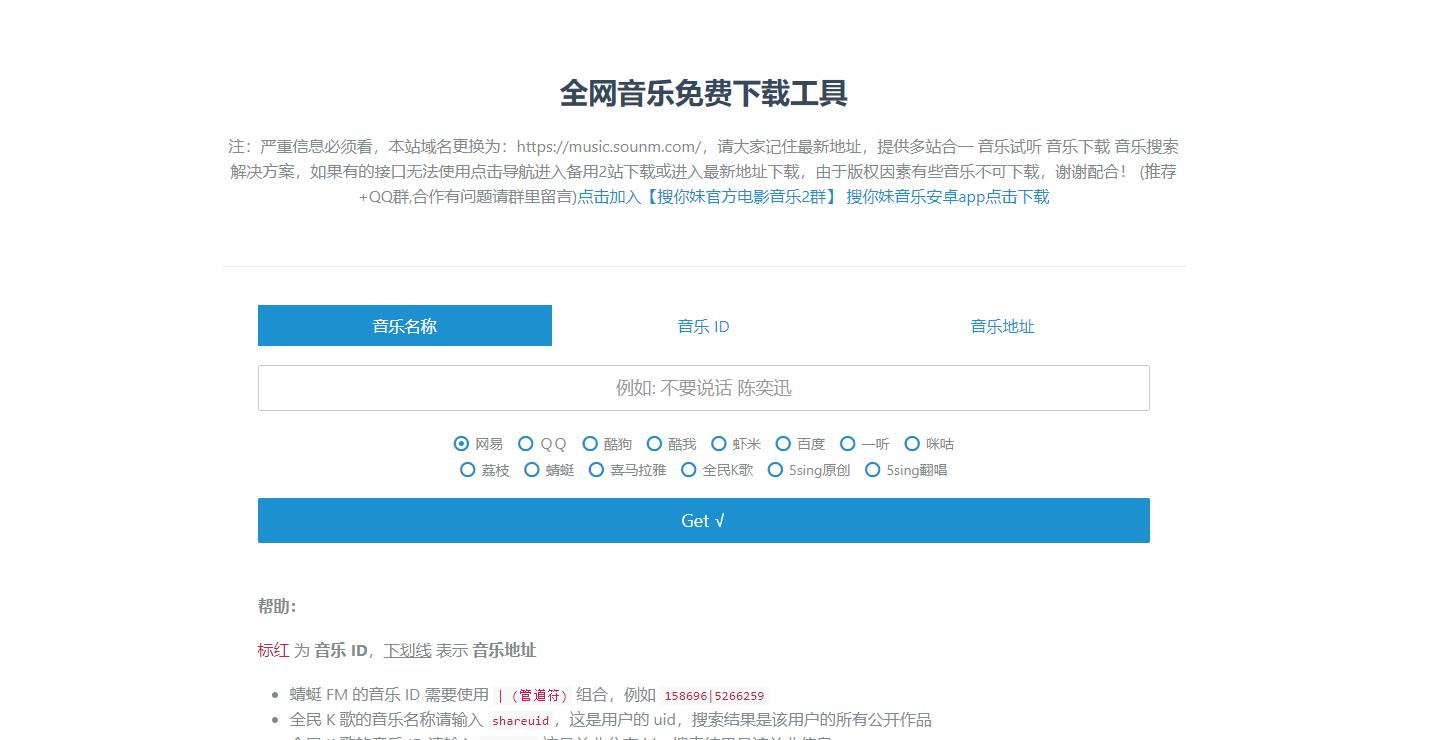This screenshot has width=1436, height=740.
Task: Open the 音乐地址 tab
Action: tap(1002, 325)
